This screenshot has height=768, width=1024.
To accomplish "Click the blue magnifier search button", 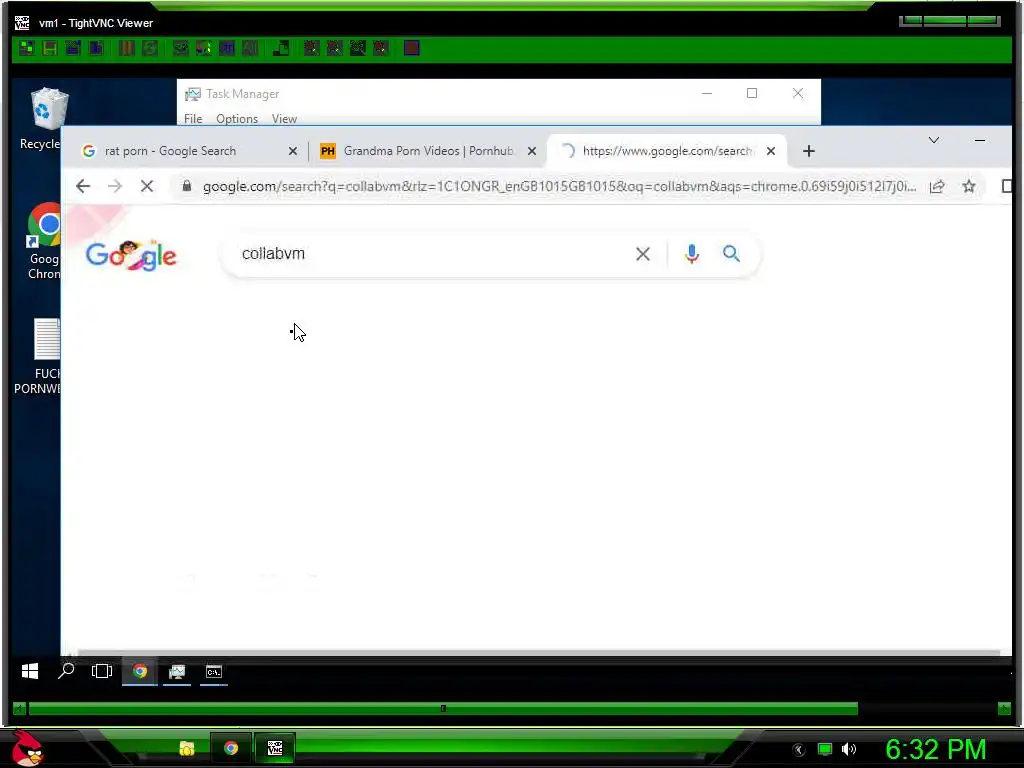I will [731, 253].
